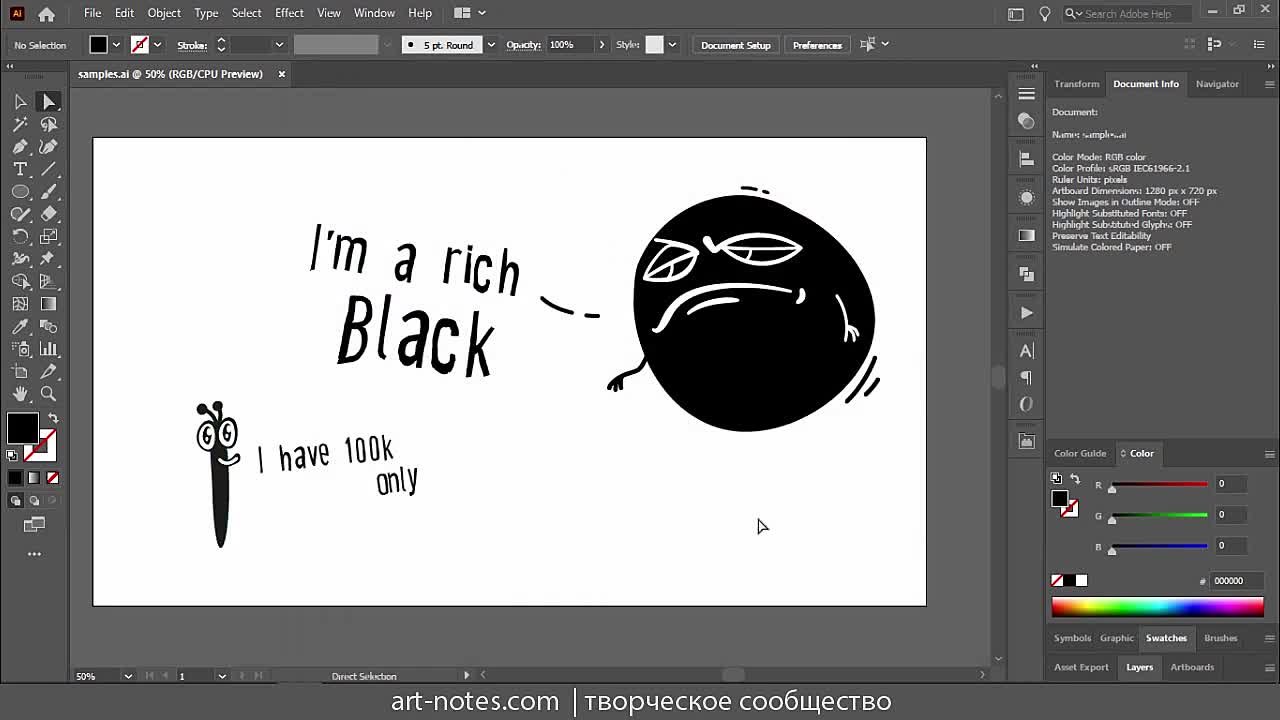Pick the Pen tool
The width and height of the screenshot is (1280, 720).
20,147
